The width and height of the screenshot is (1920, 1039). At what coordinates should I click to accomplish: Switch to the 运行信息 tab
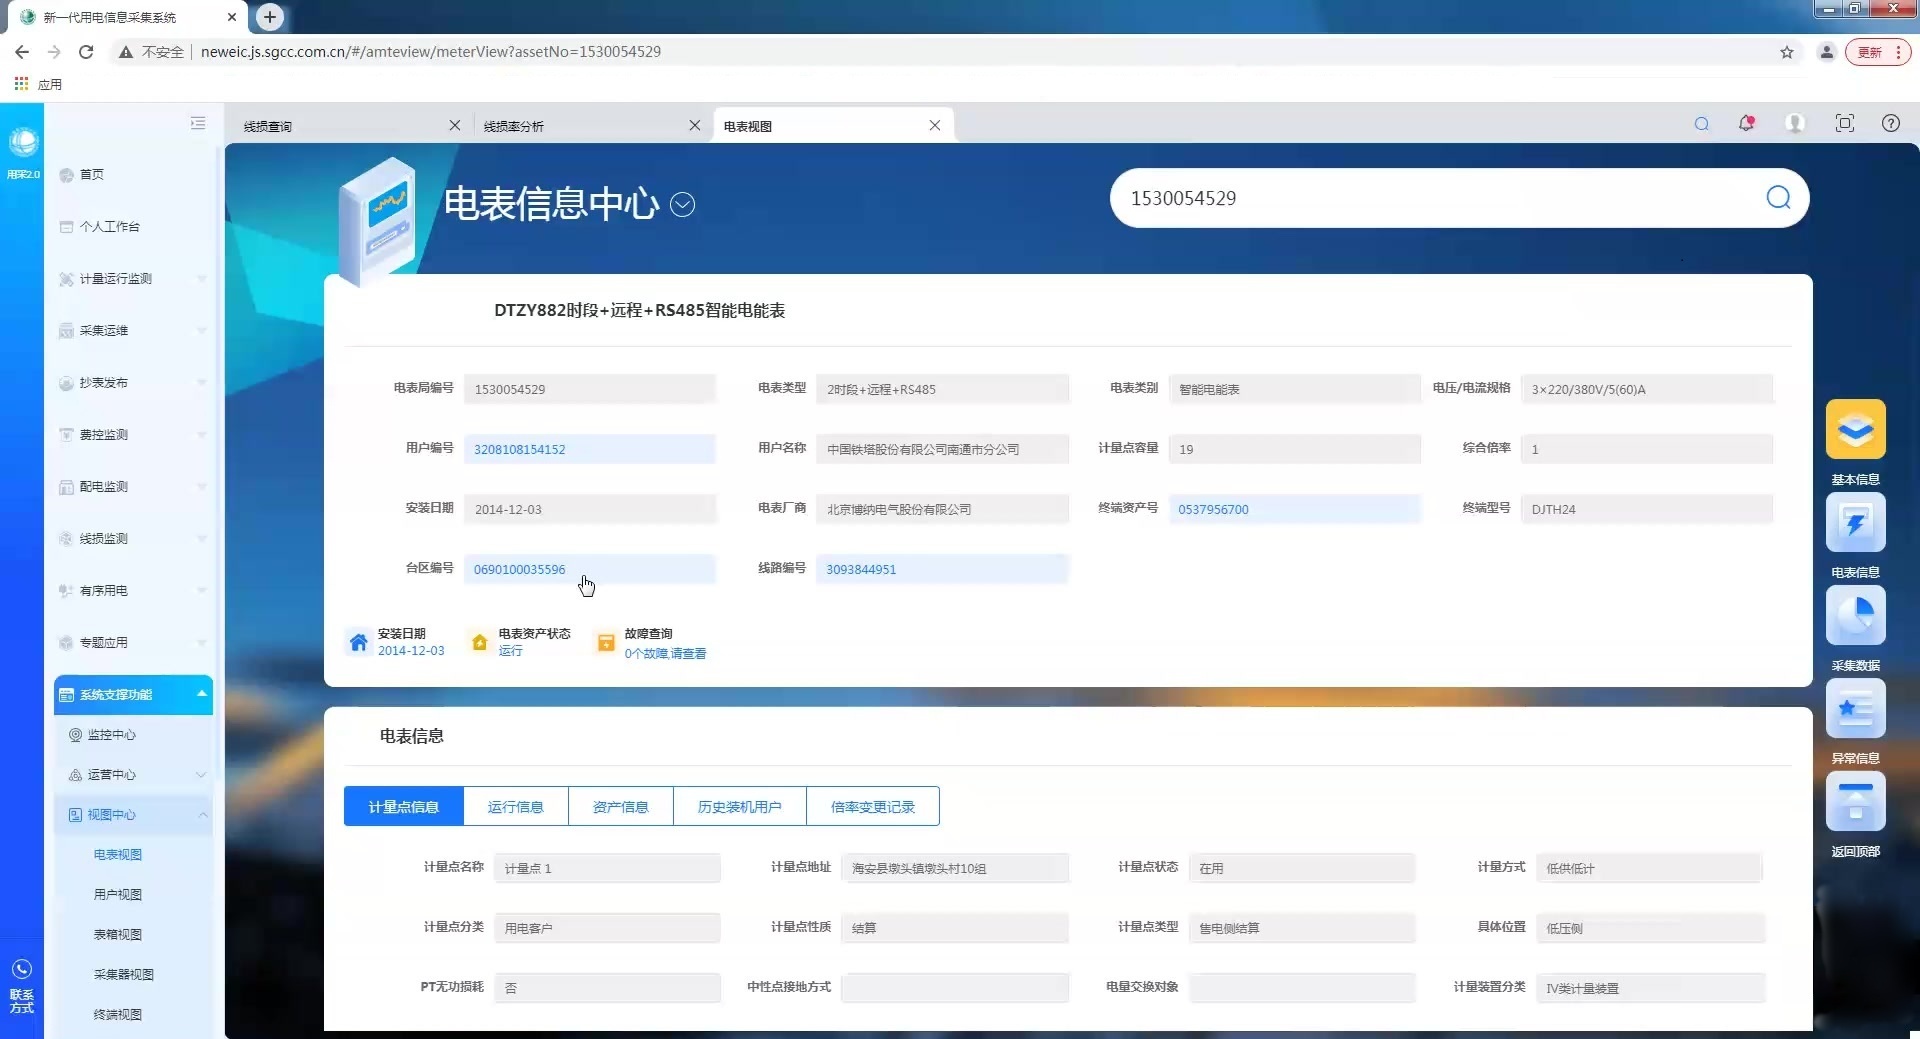(x=515, y=807)
